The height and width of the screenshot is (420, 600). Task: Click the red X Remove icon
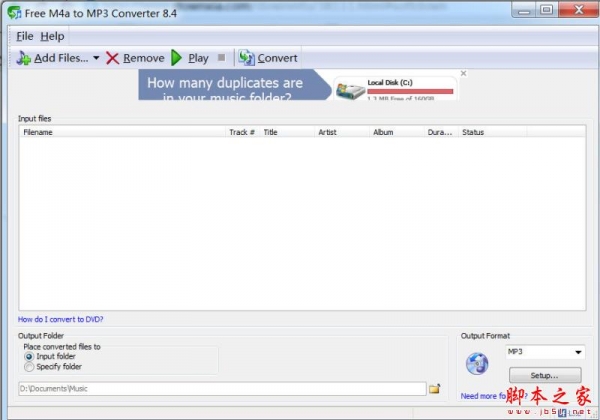point(112,58)
